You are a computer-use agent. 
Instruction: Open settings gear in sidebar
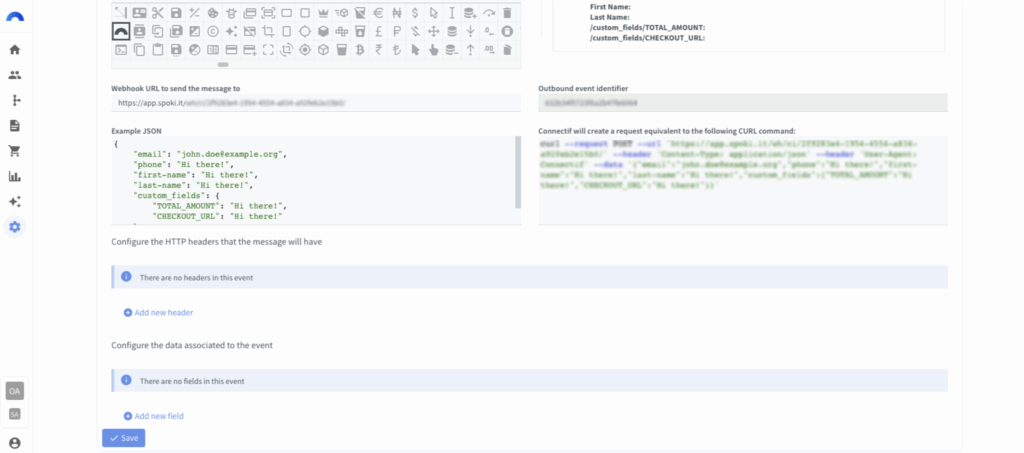pyautogui.click(x=15, y=227)
